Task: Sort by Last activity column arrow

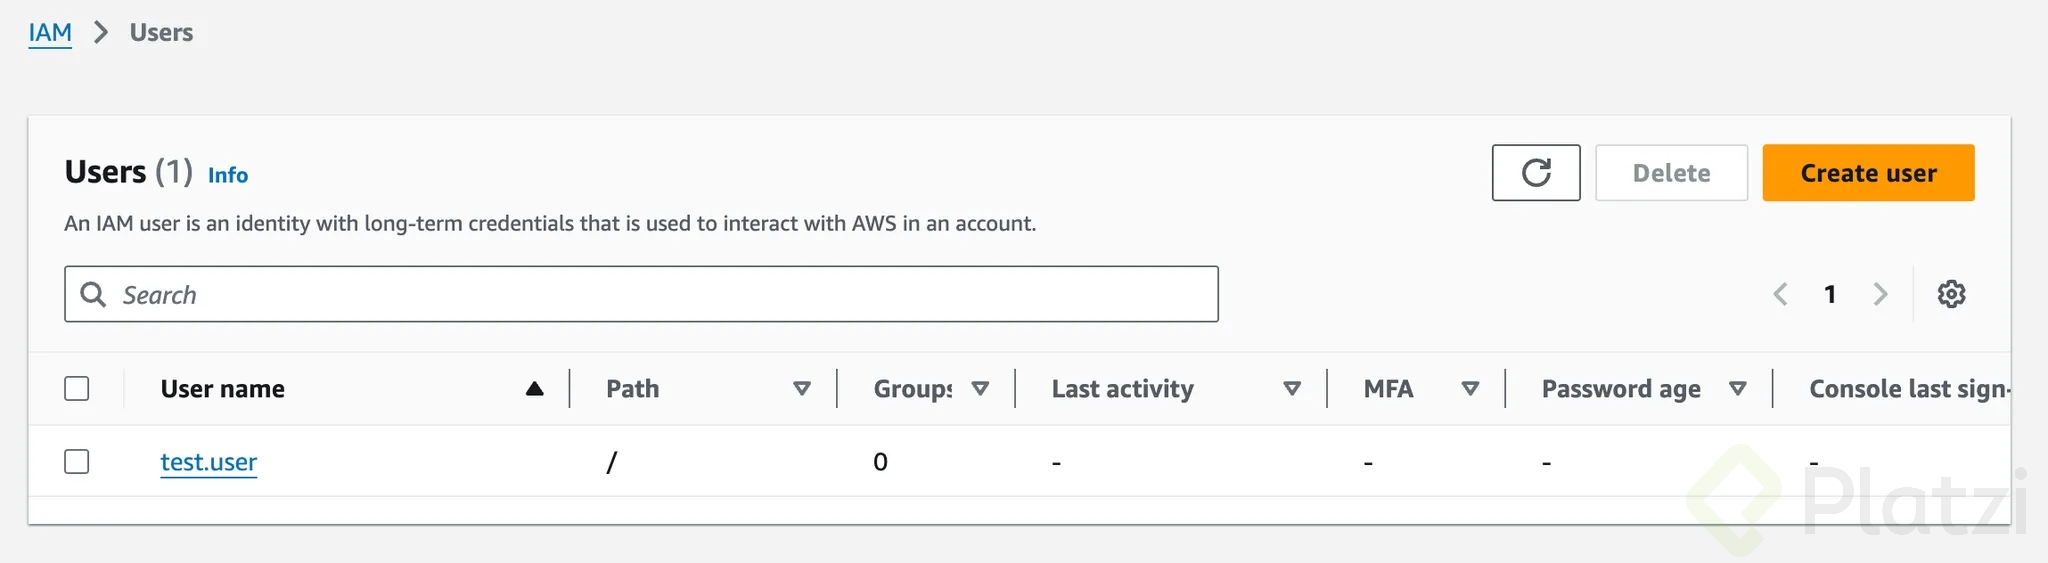Action: [1292, 389]
